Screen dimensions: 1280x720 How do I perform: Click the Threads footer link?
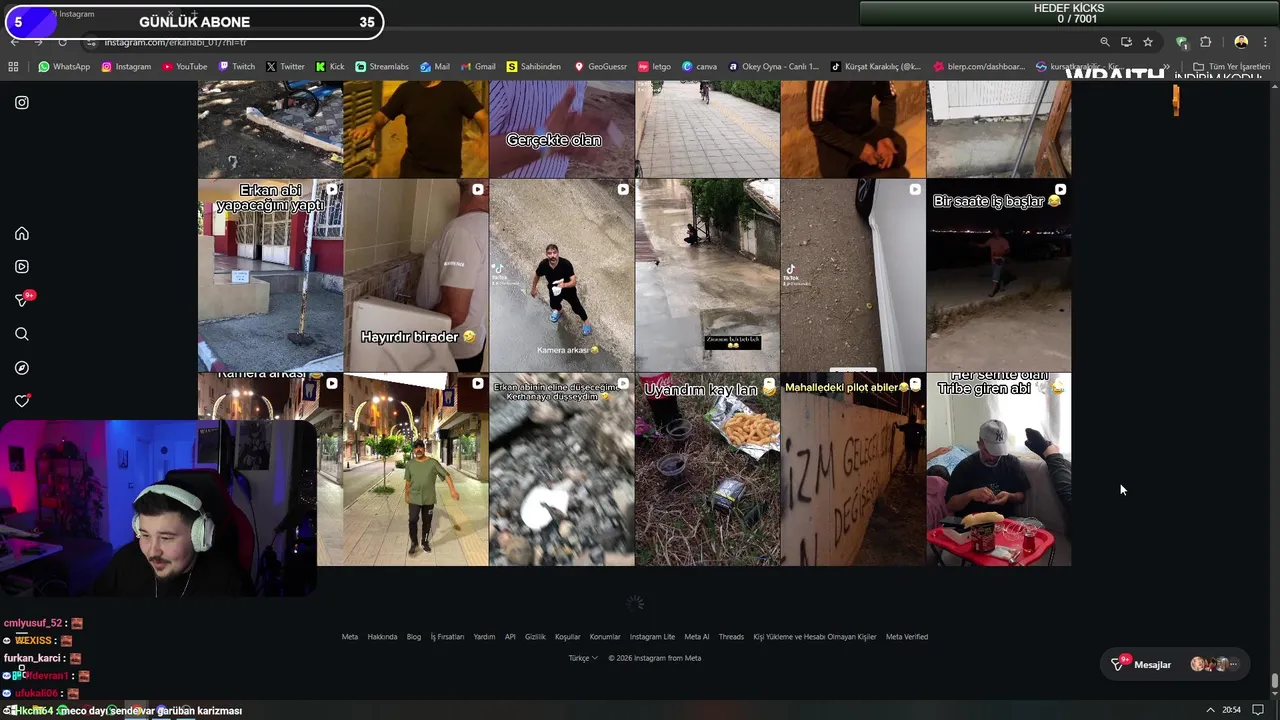[x=731, y=637]
